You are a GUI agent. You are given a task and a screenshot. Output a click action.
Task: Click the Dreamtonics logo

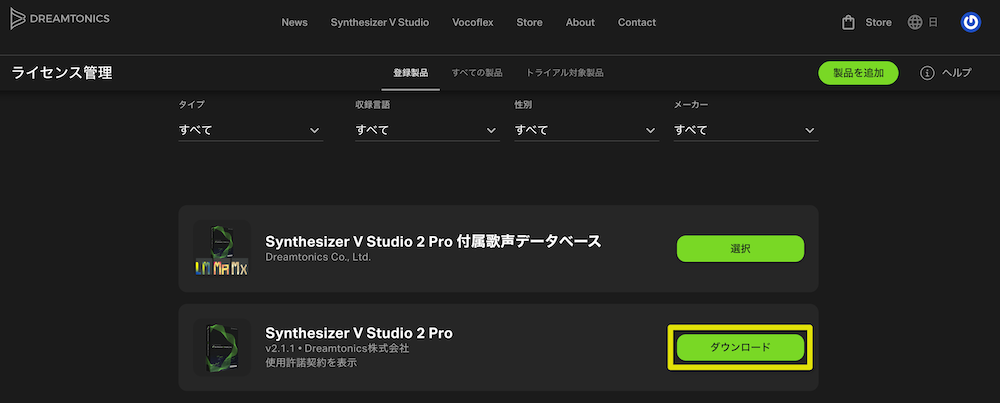59,19
